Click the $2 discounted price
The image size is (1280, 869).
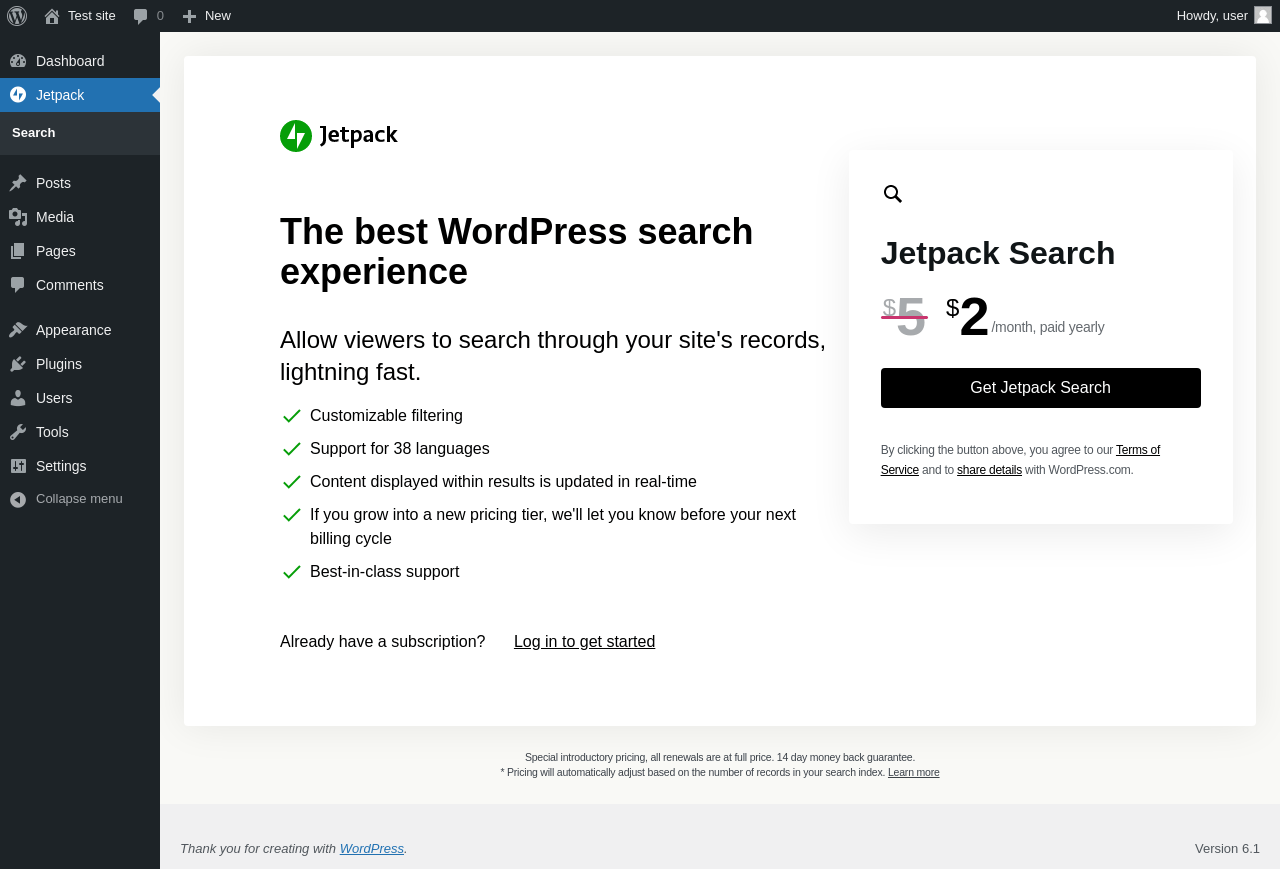click(x=967, y=317)
